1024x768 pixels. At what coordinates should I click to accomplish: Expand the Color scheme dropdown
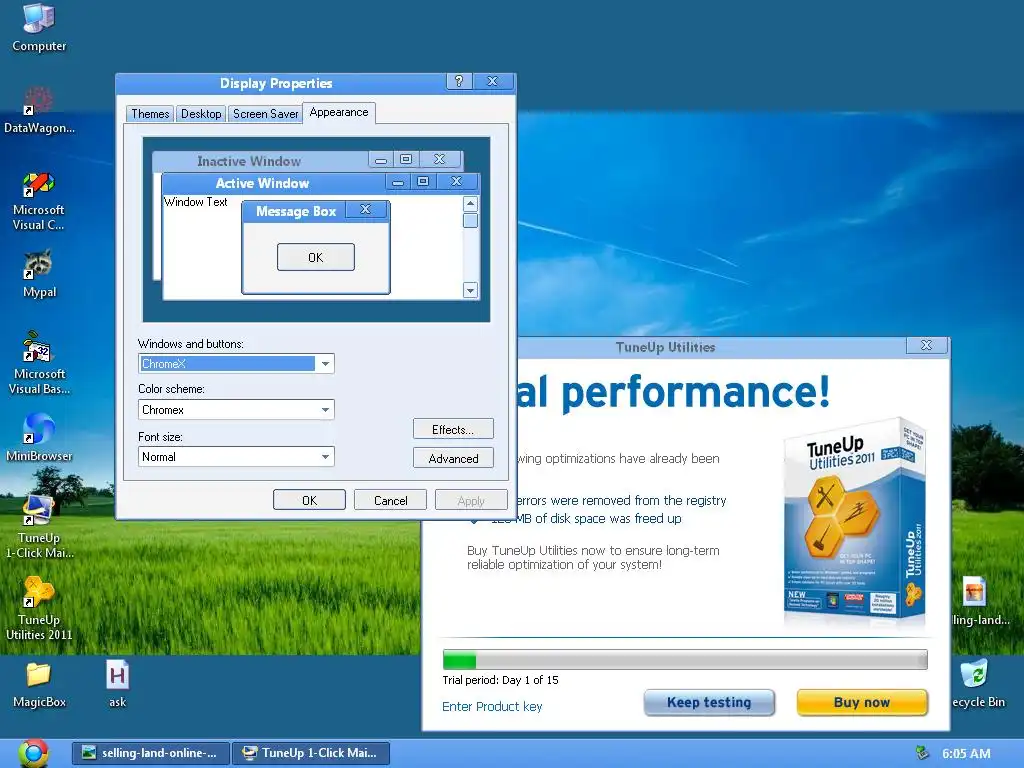325,410
